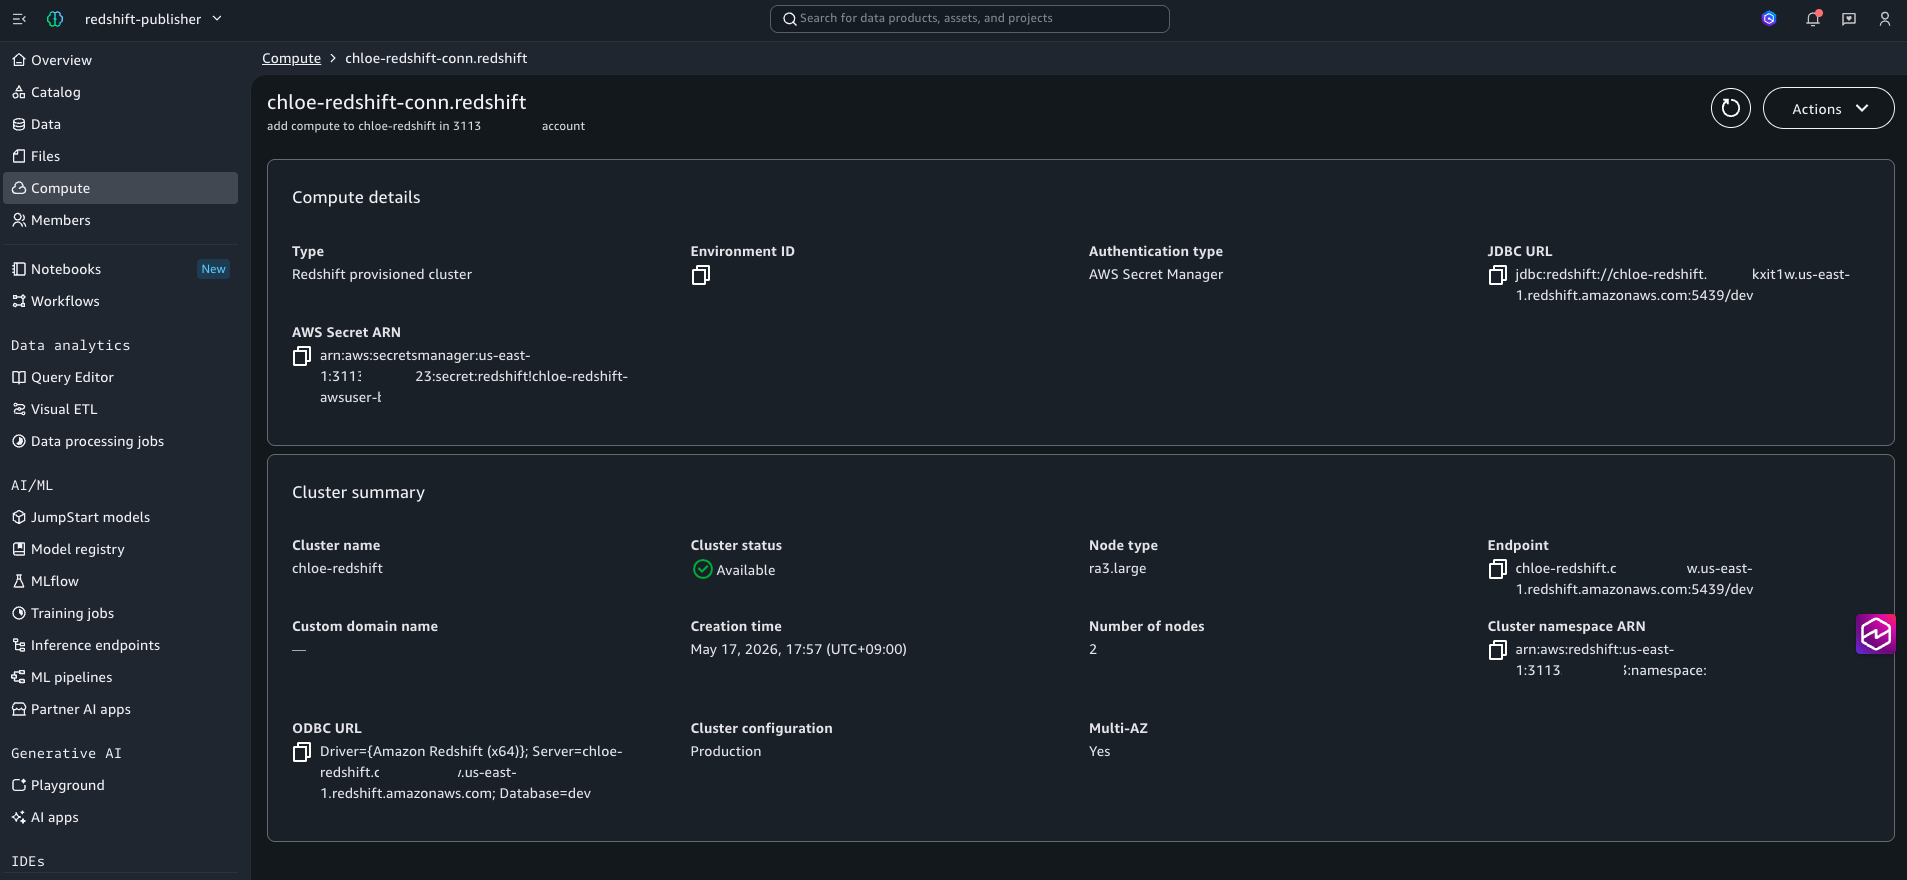Image resolution: width=1907 pixels, height=880 pixels.
Task: Click the 'chloe-redshift-conn.redshift' page heading
Action: 396,102
